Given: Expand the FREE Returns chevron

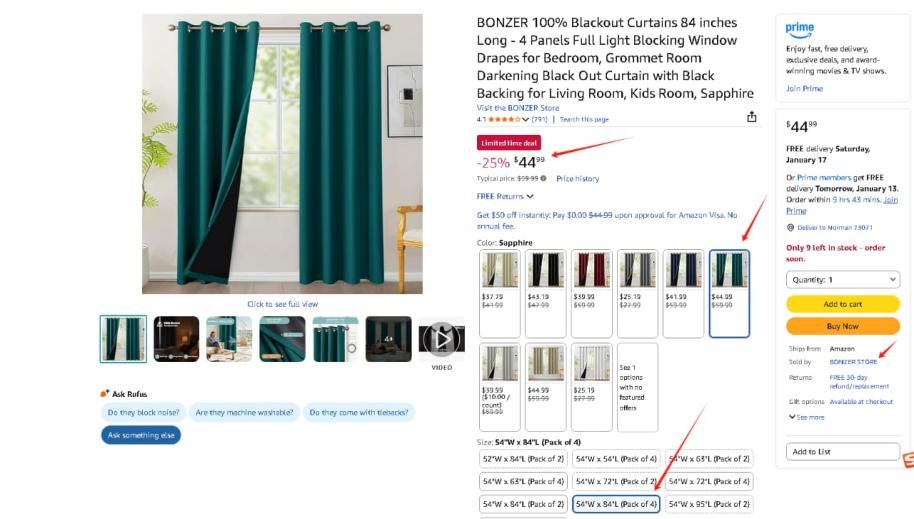Looking at the screenshot, I should (530, 197).
